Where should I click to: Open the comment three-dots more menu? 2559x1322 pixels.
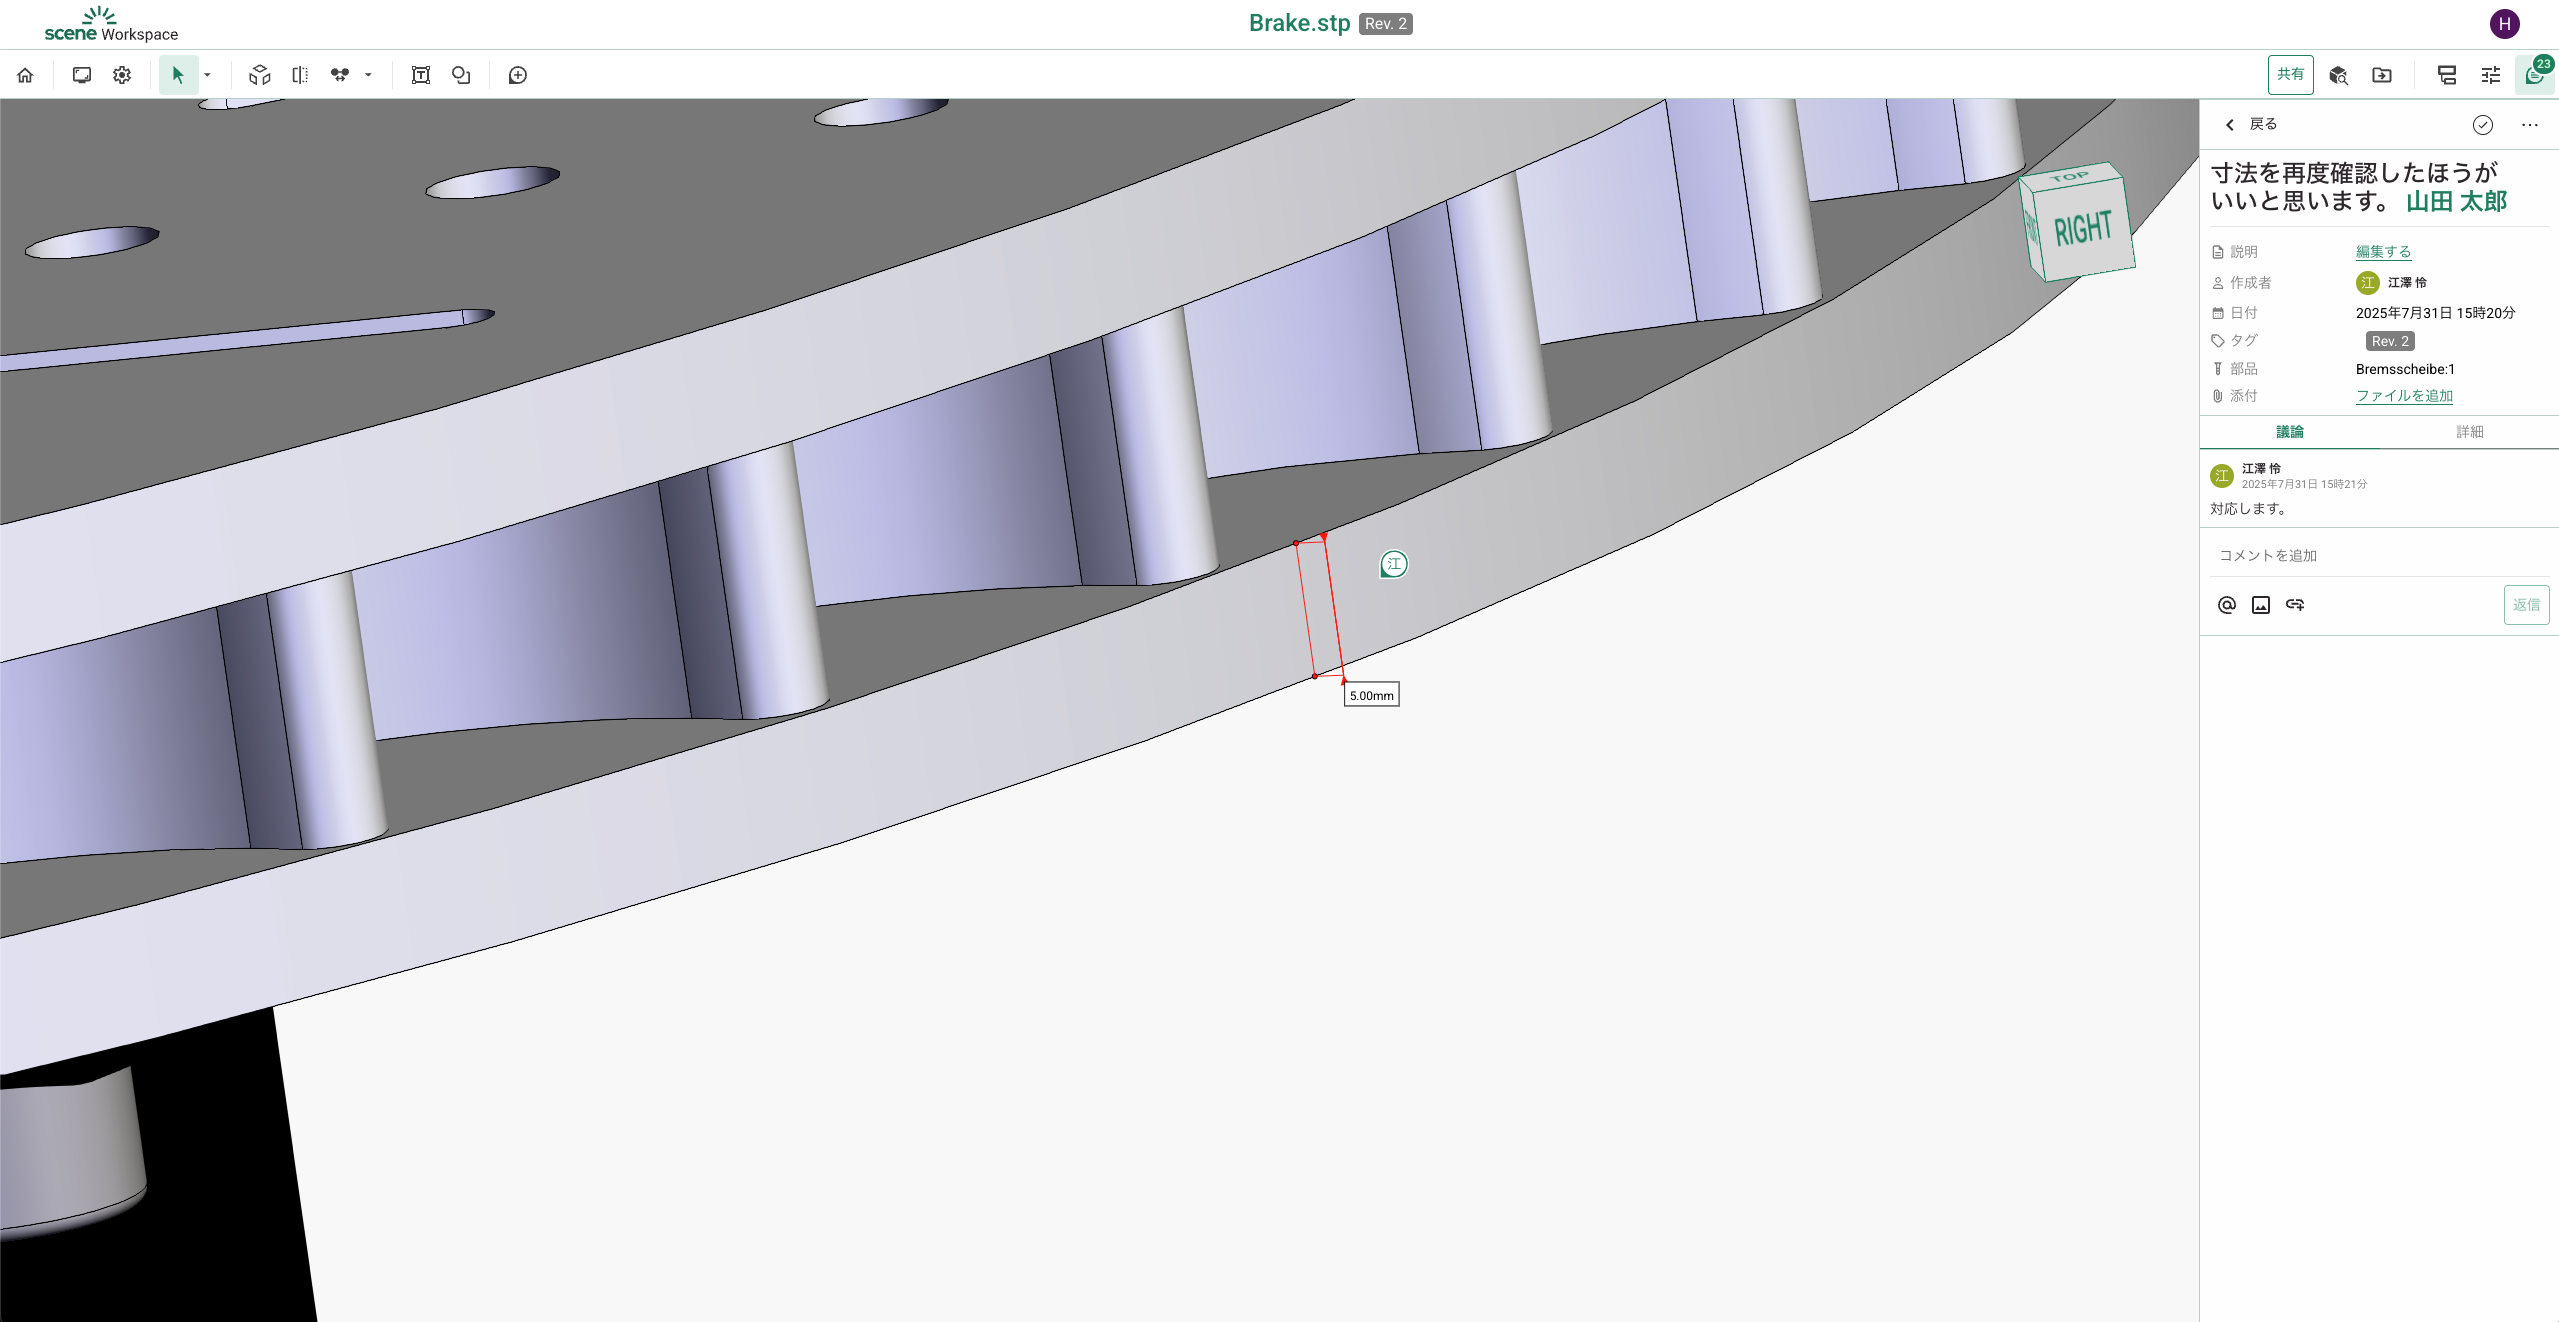pos(2530,125)
